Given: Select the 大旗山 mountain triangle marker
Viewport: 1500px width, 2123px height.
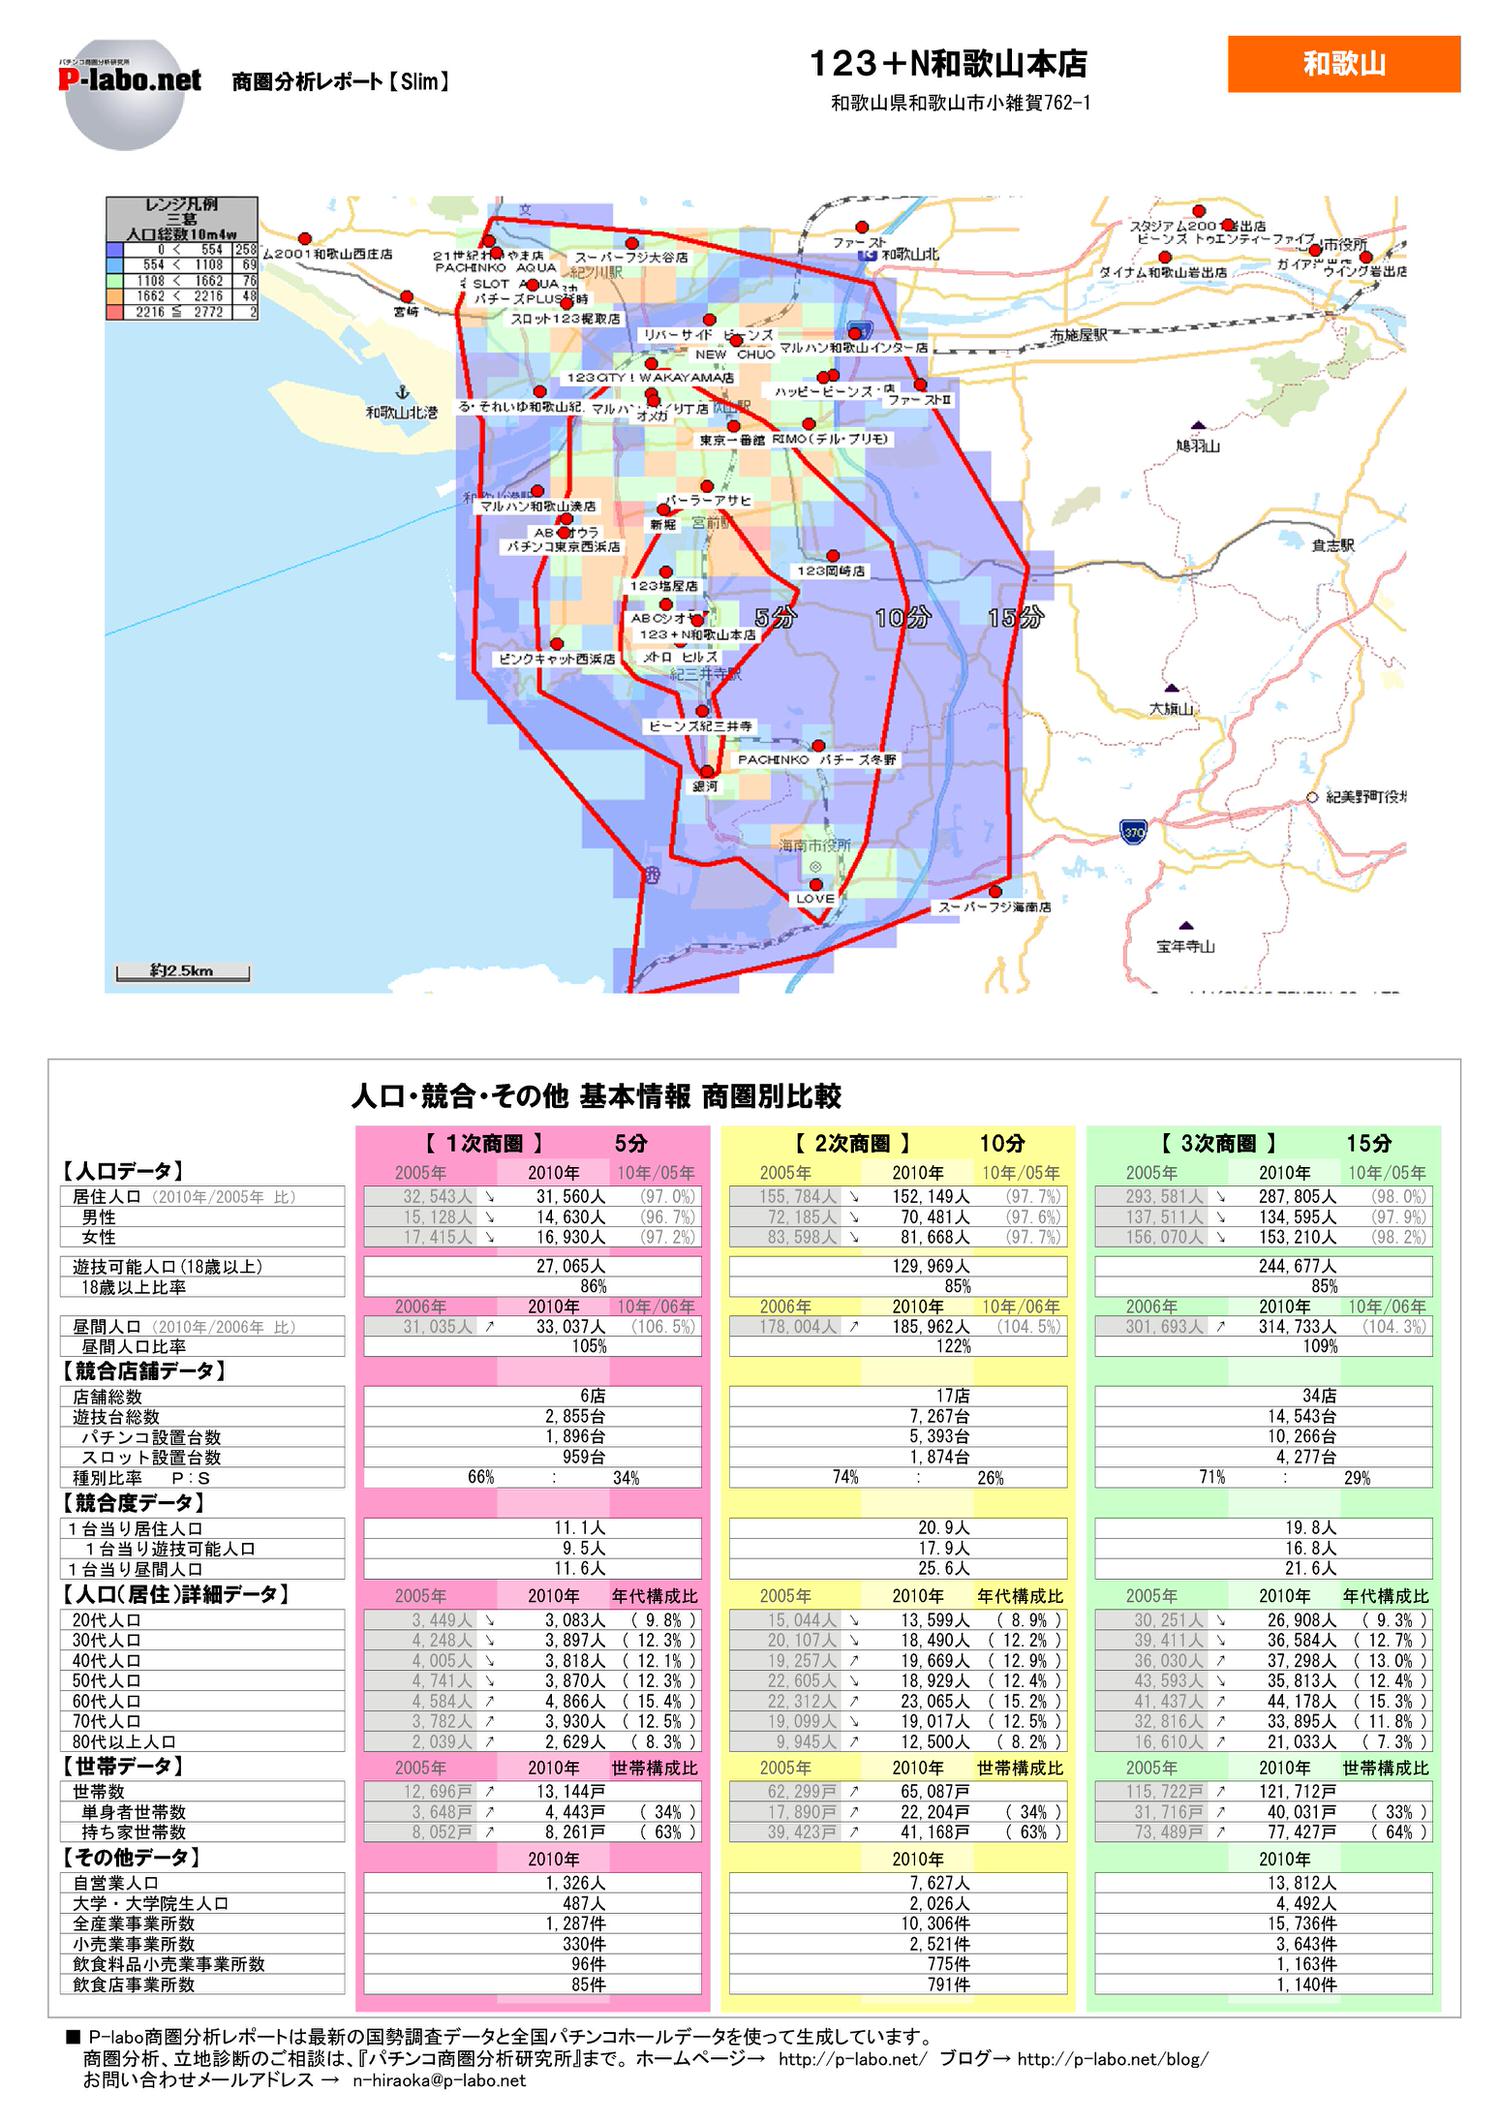Looking at the screenshot, I should tap(1171, 688).
